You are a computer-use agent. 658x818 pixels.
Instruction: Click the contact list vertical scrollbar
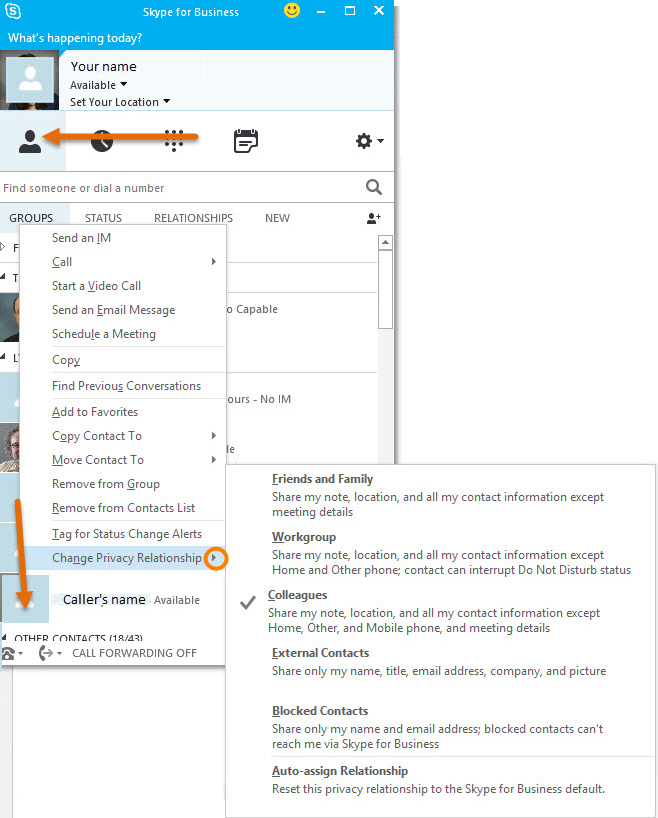[x=386, y=290]
